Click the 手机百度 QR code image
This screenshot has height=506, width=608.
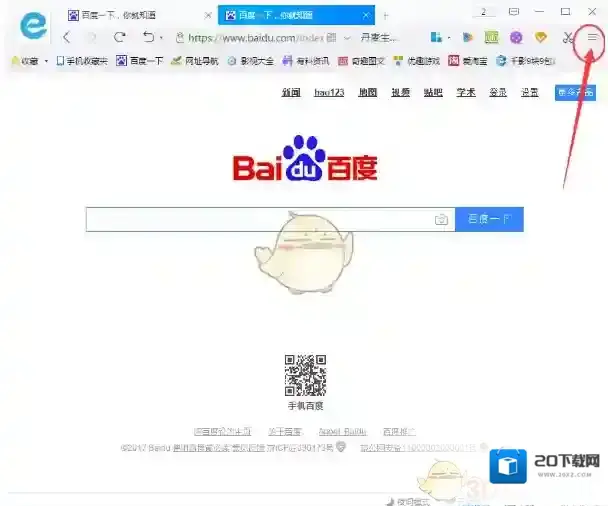coord(305,375)
